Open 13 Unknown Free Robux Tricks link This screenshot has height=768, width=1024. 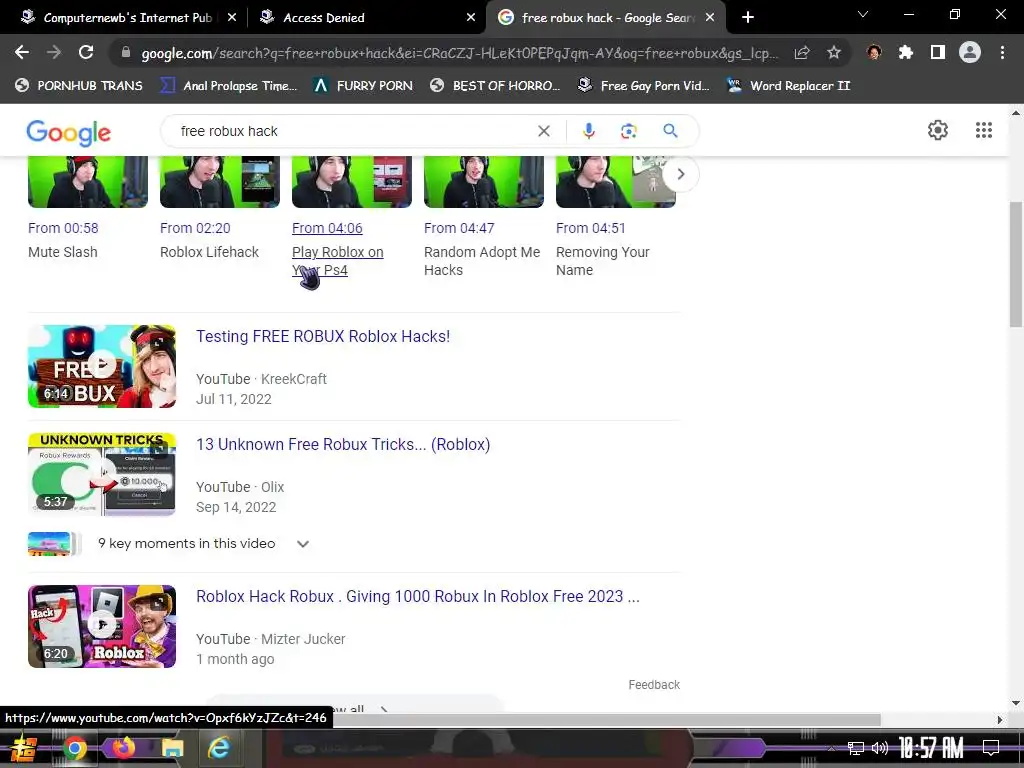pos(343,444)
